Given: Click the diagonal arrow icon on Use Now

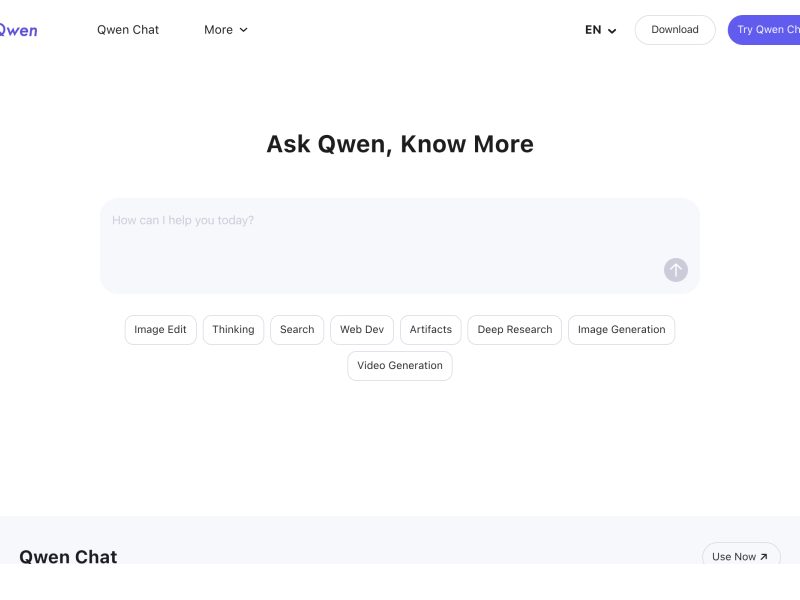Looking at the screenshot, I should (x=764, y=557).
